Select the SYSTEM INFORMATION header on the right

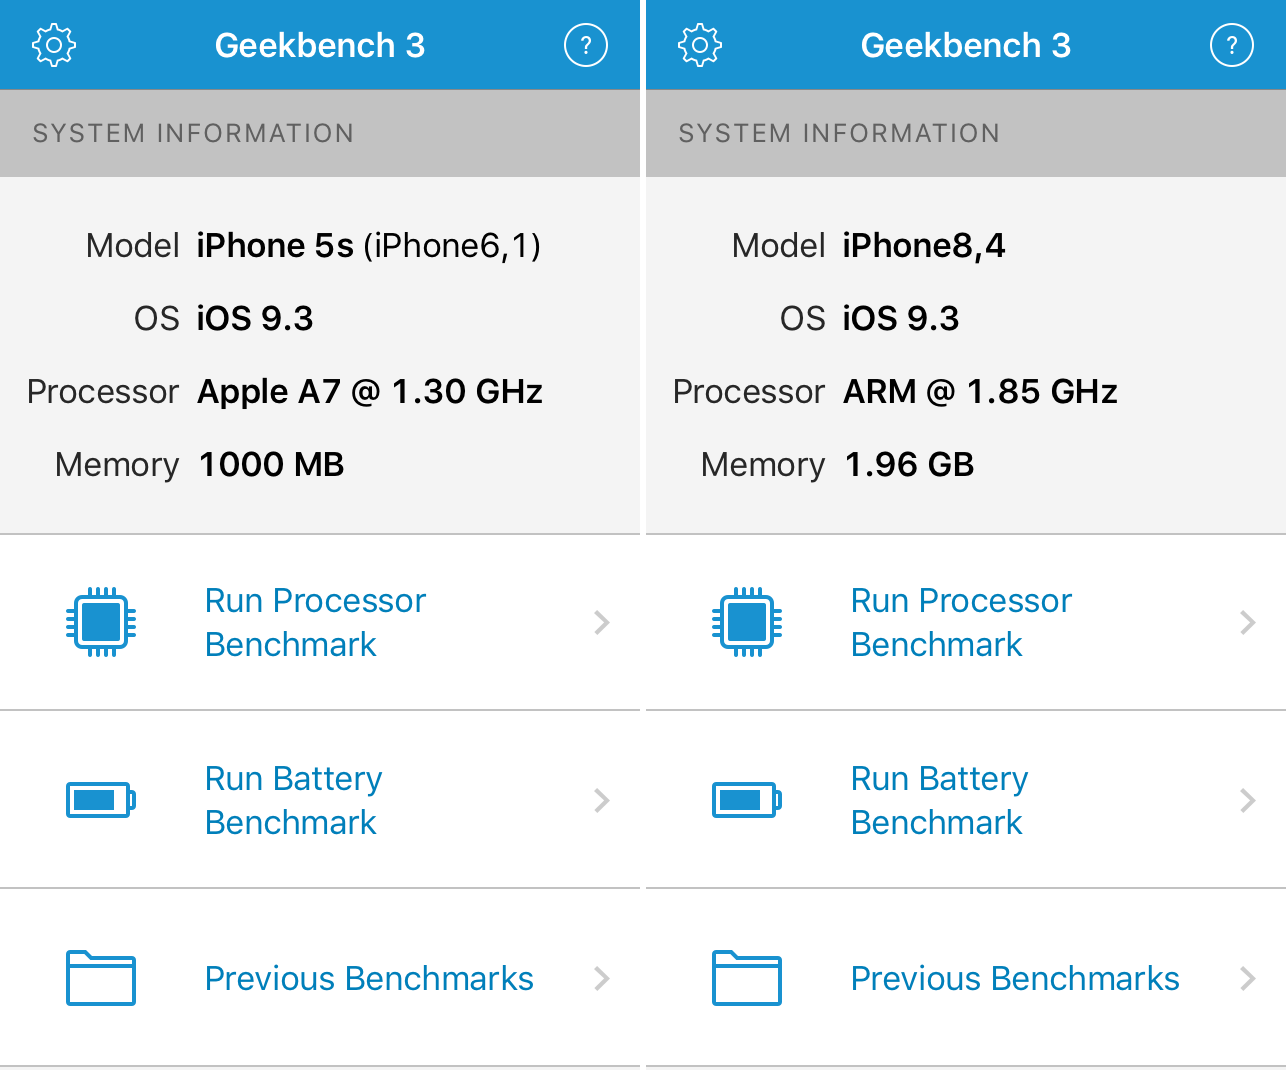[x=839, y=133]
